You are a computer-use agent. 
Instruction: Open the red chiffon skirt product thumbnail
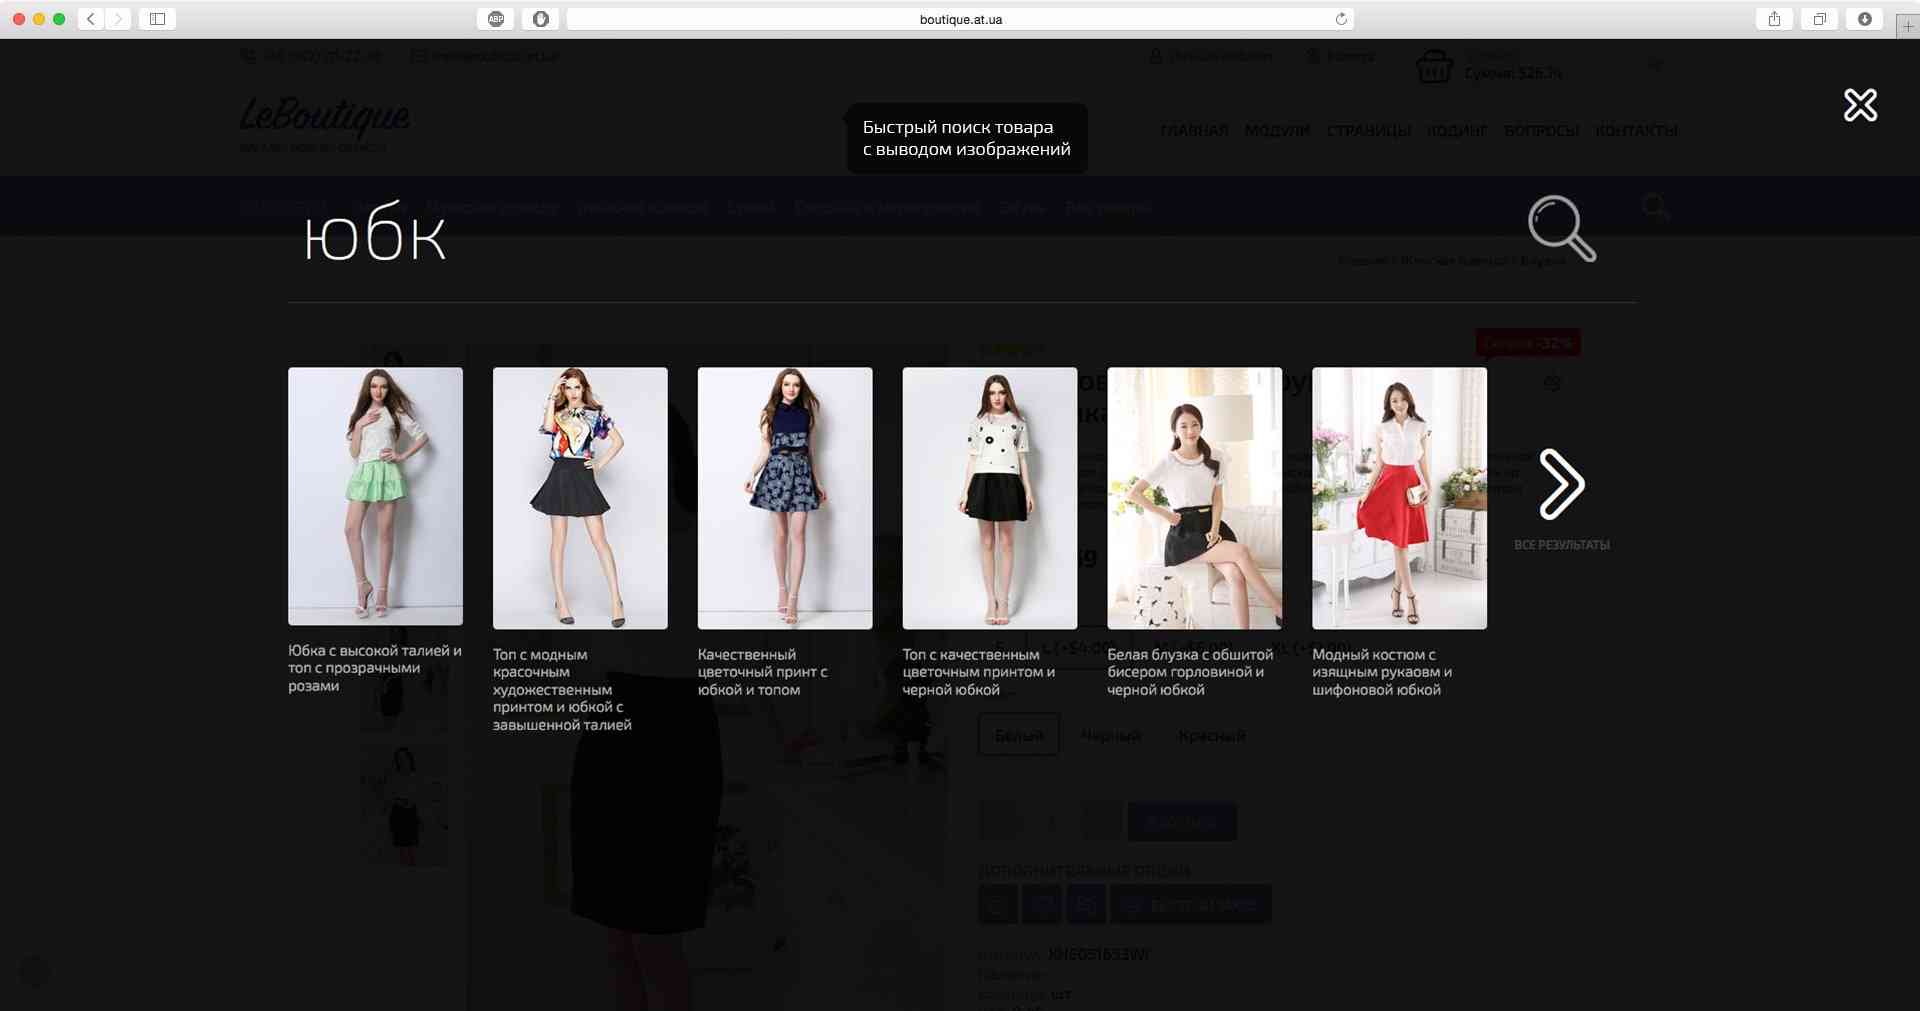[1399, 498]
